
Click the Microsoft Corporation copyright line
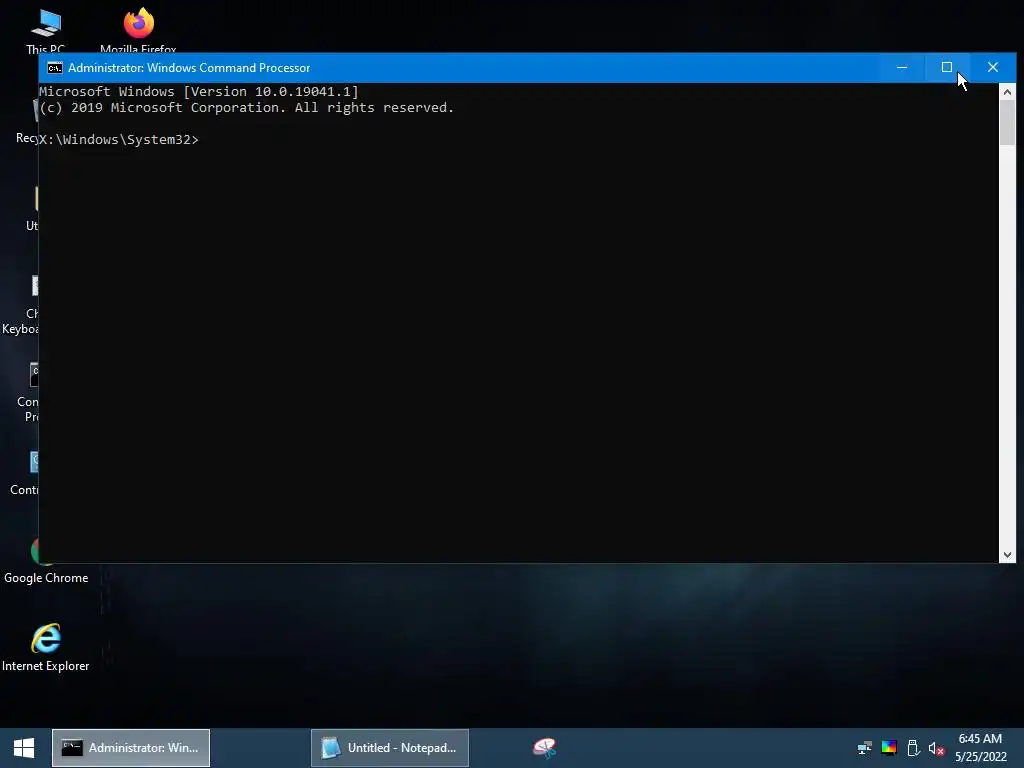pos(247,108)
